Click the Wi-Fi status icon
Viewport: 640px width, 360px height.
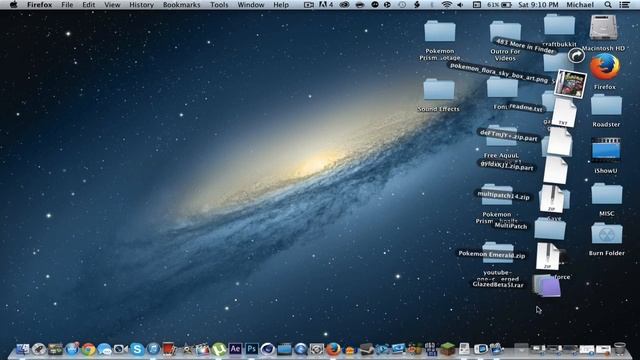[447, 5]
